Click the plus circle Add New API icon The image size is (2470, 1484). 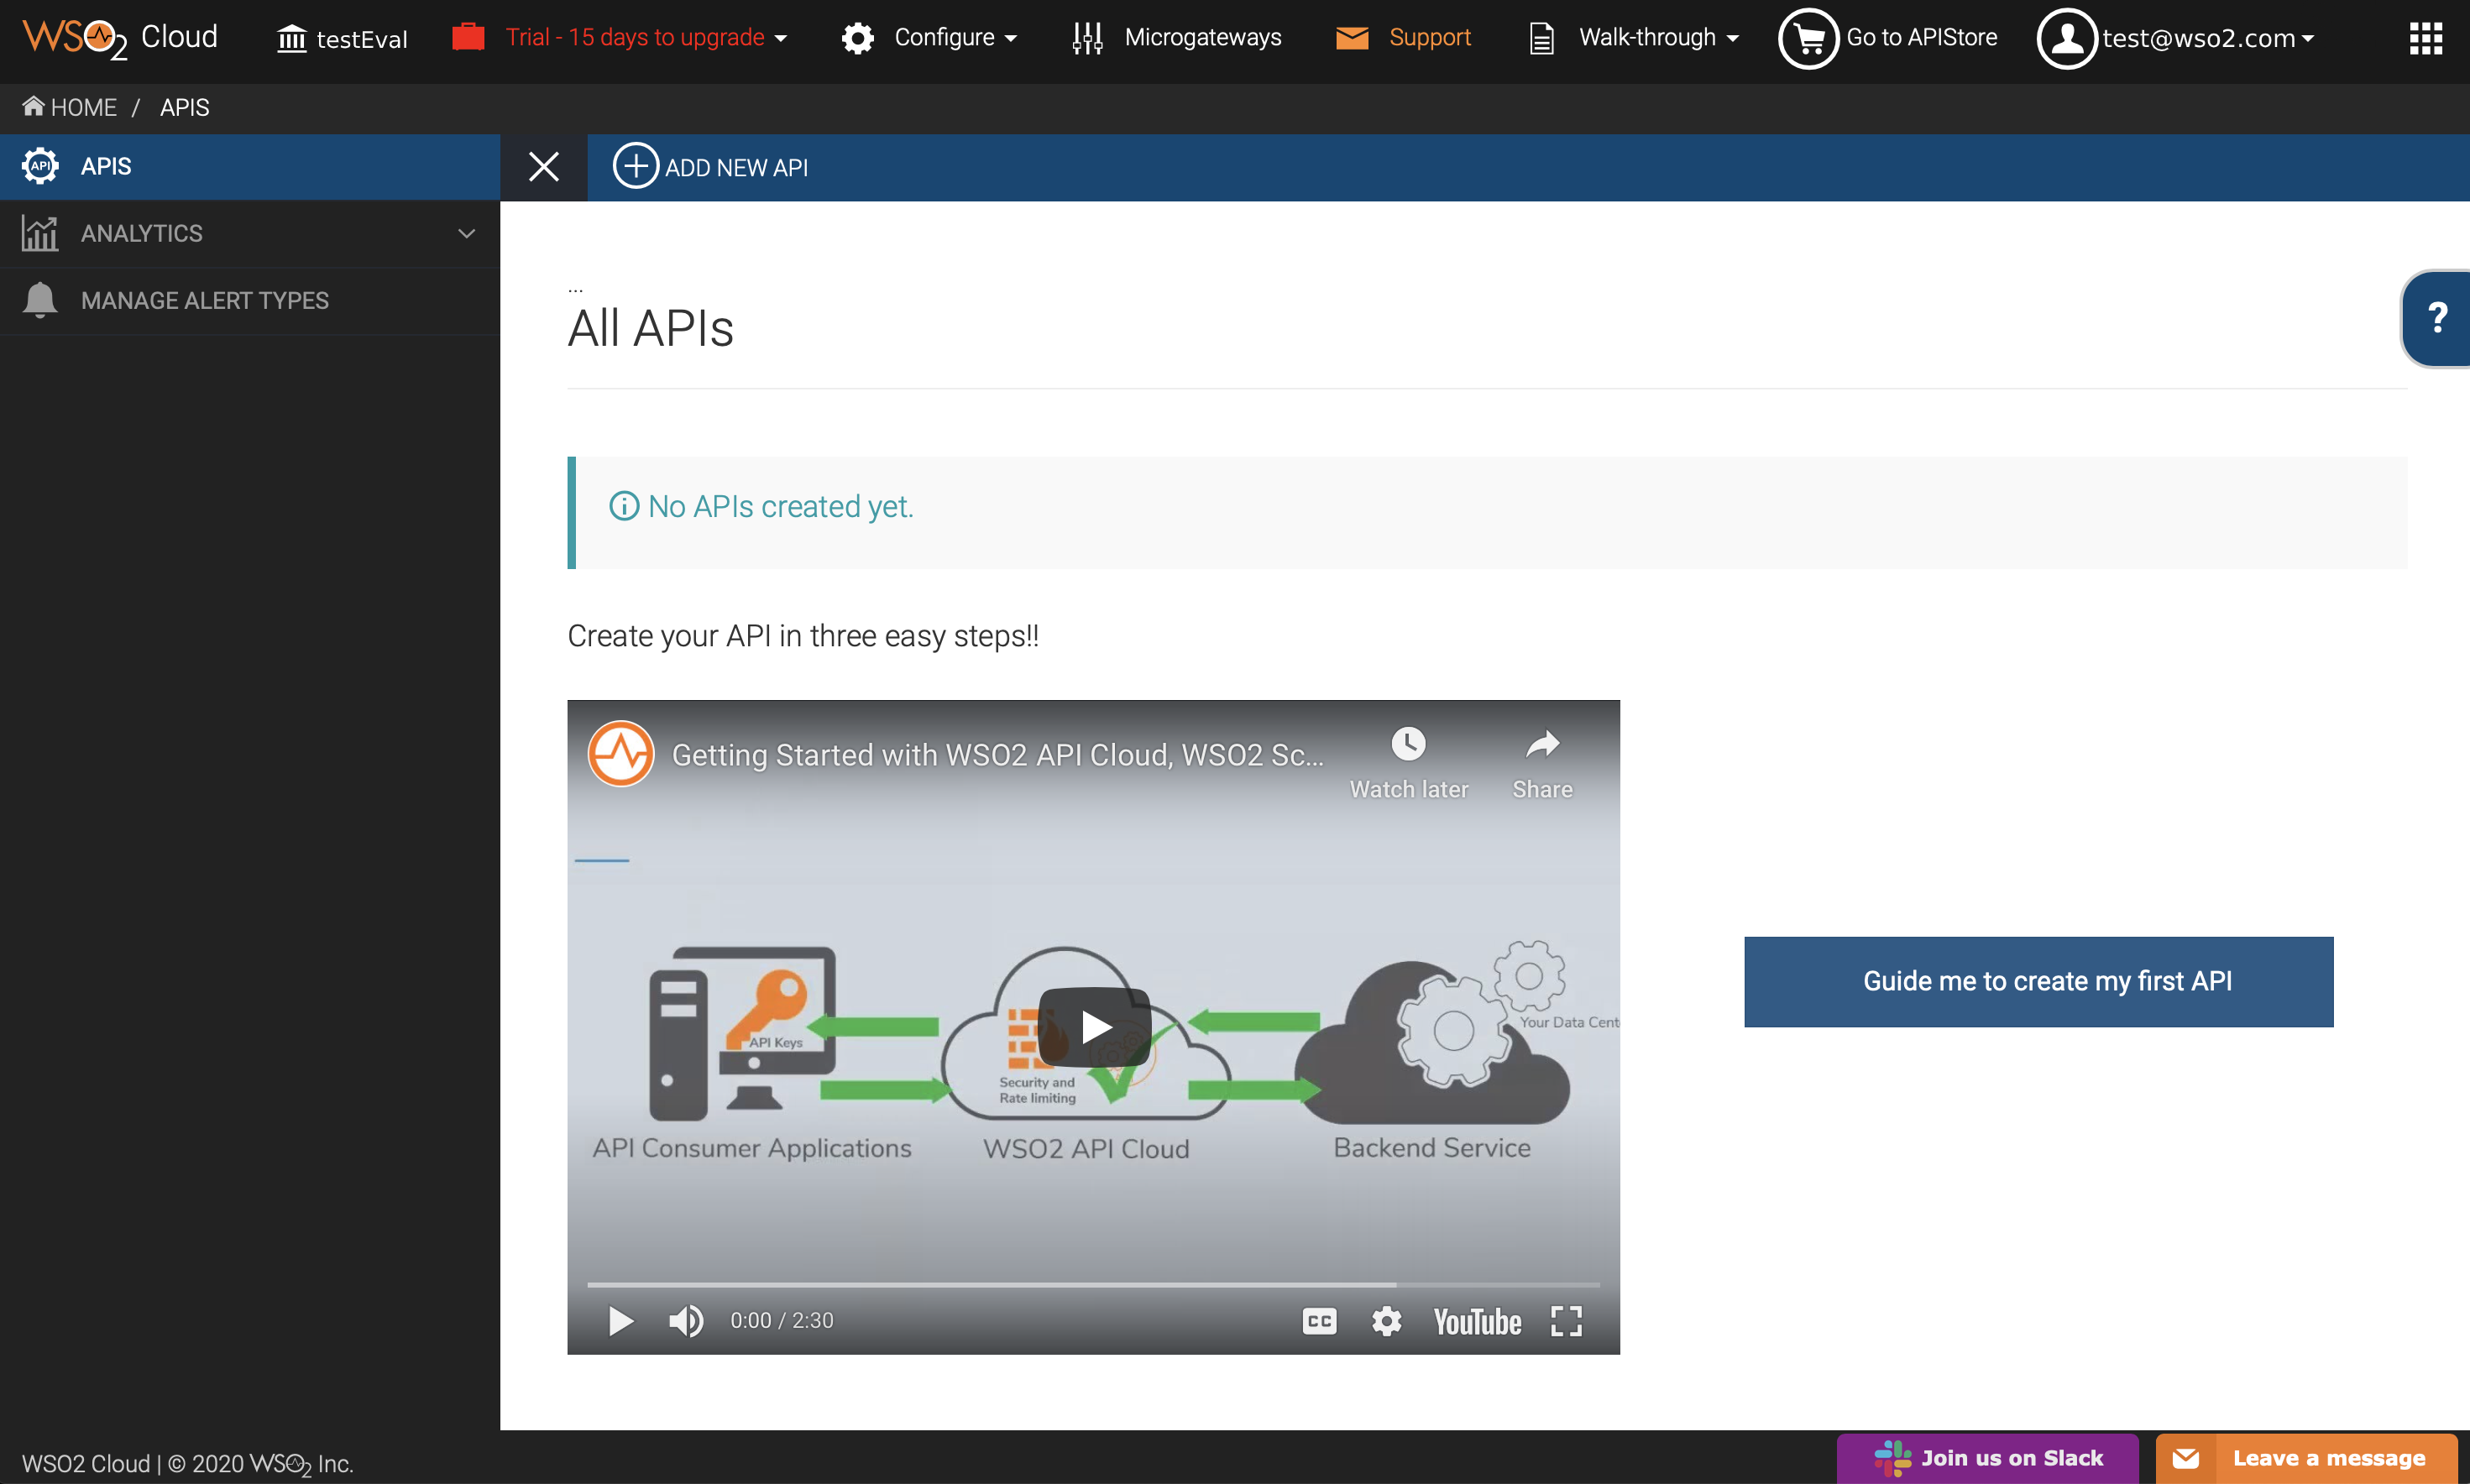tap(635, 166)
